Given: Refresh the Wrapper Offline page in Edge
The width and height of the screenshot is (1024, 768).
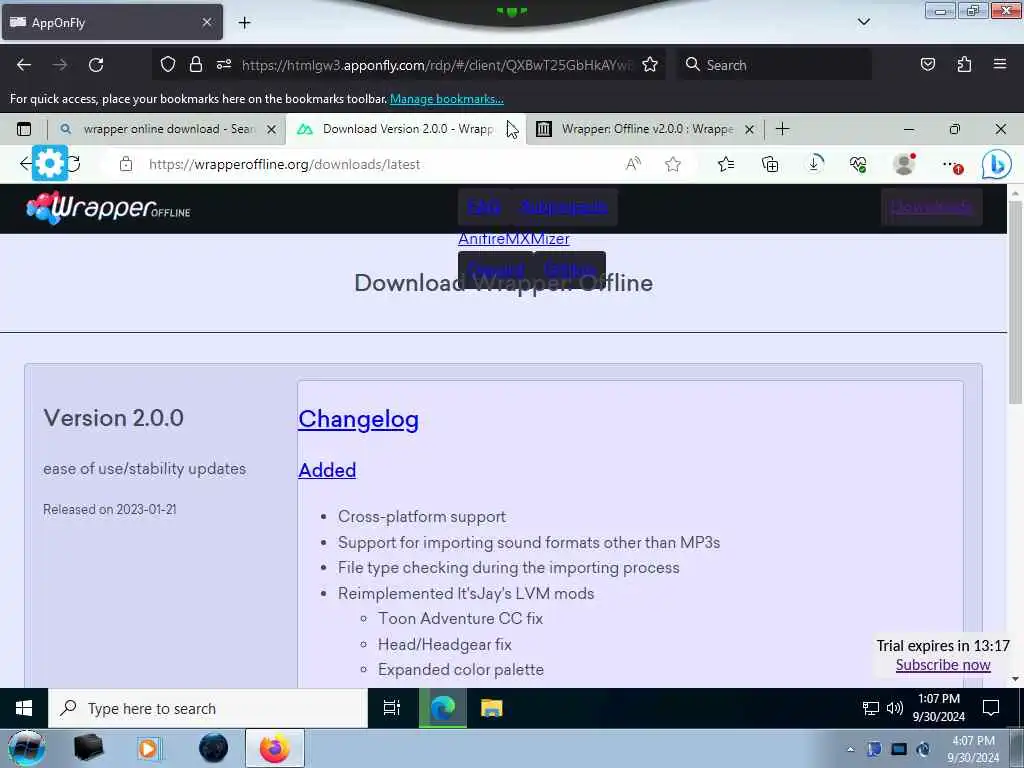Looking at the screenshot, I should tap(74, 164).
